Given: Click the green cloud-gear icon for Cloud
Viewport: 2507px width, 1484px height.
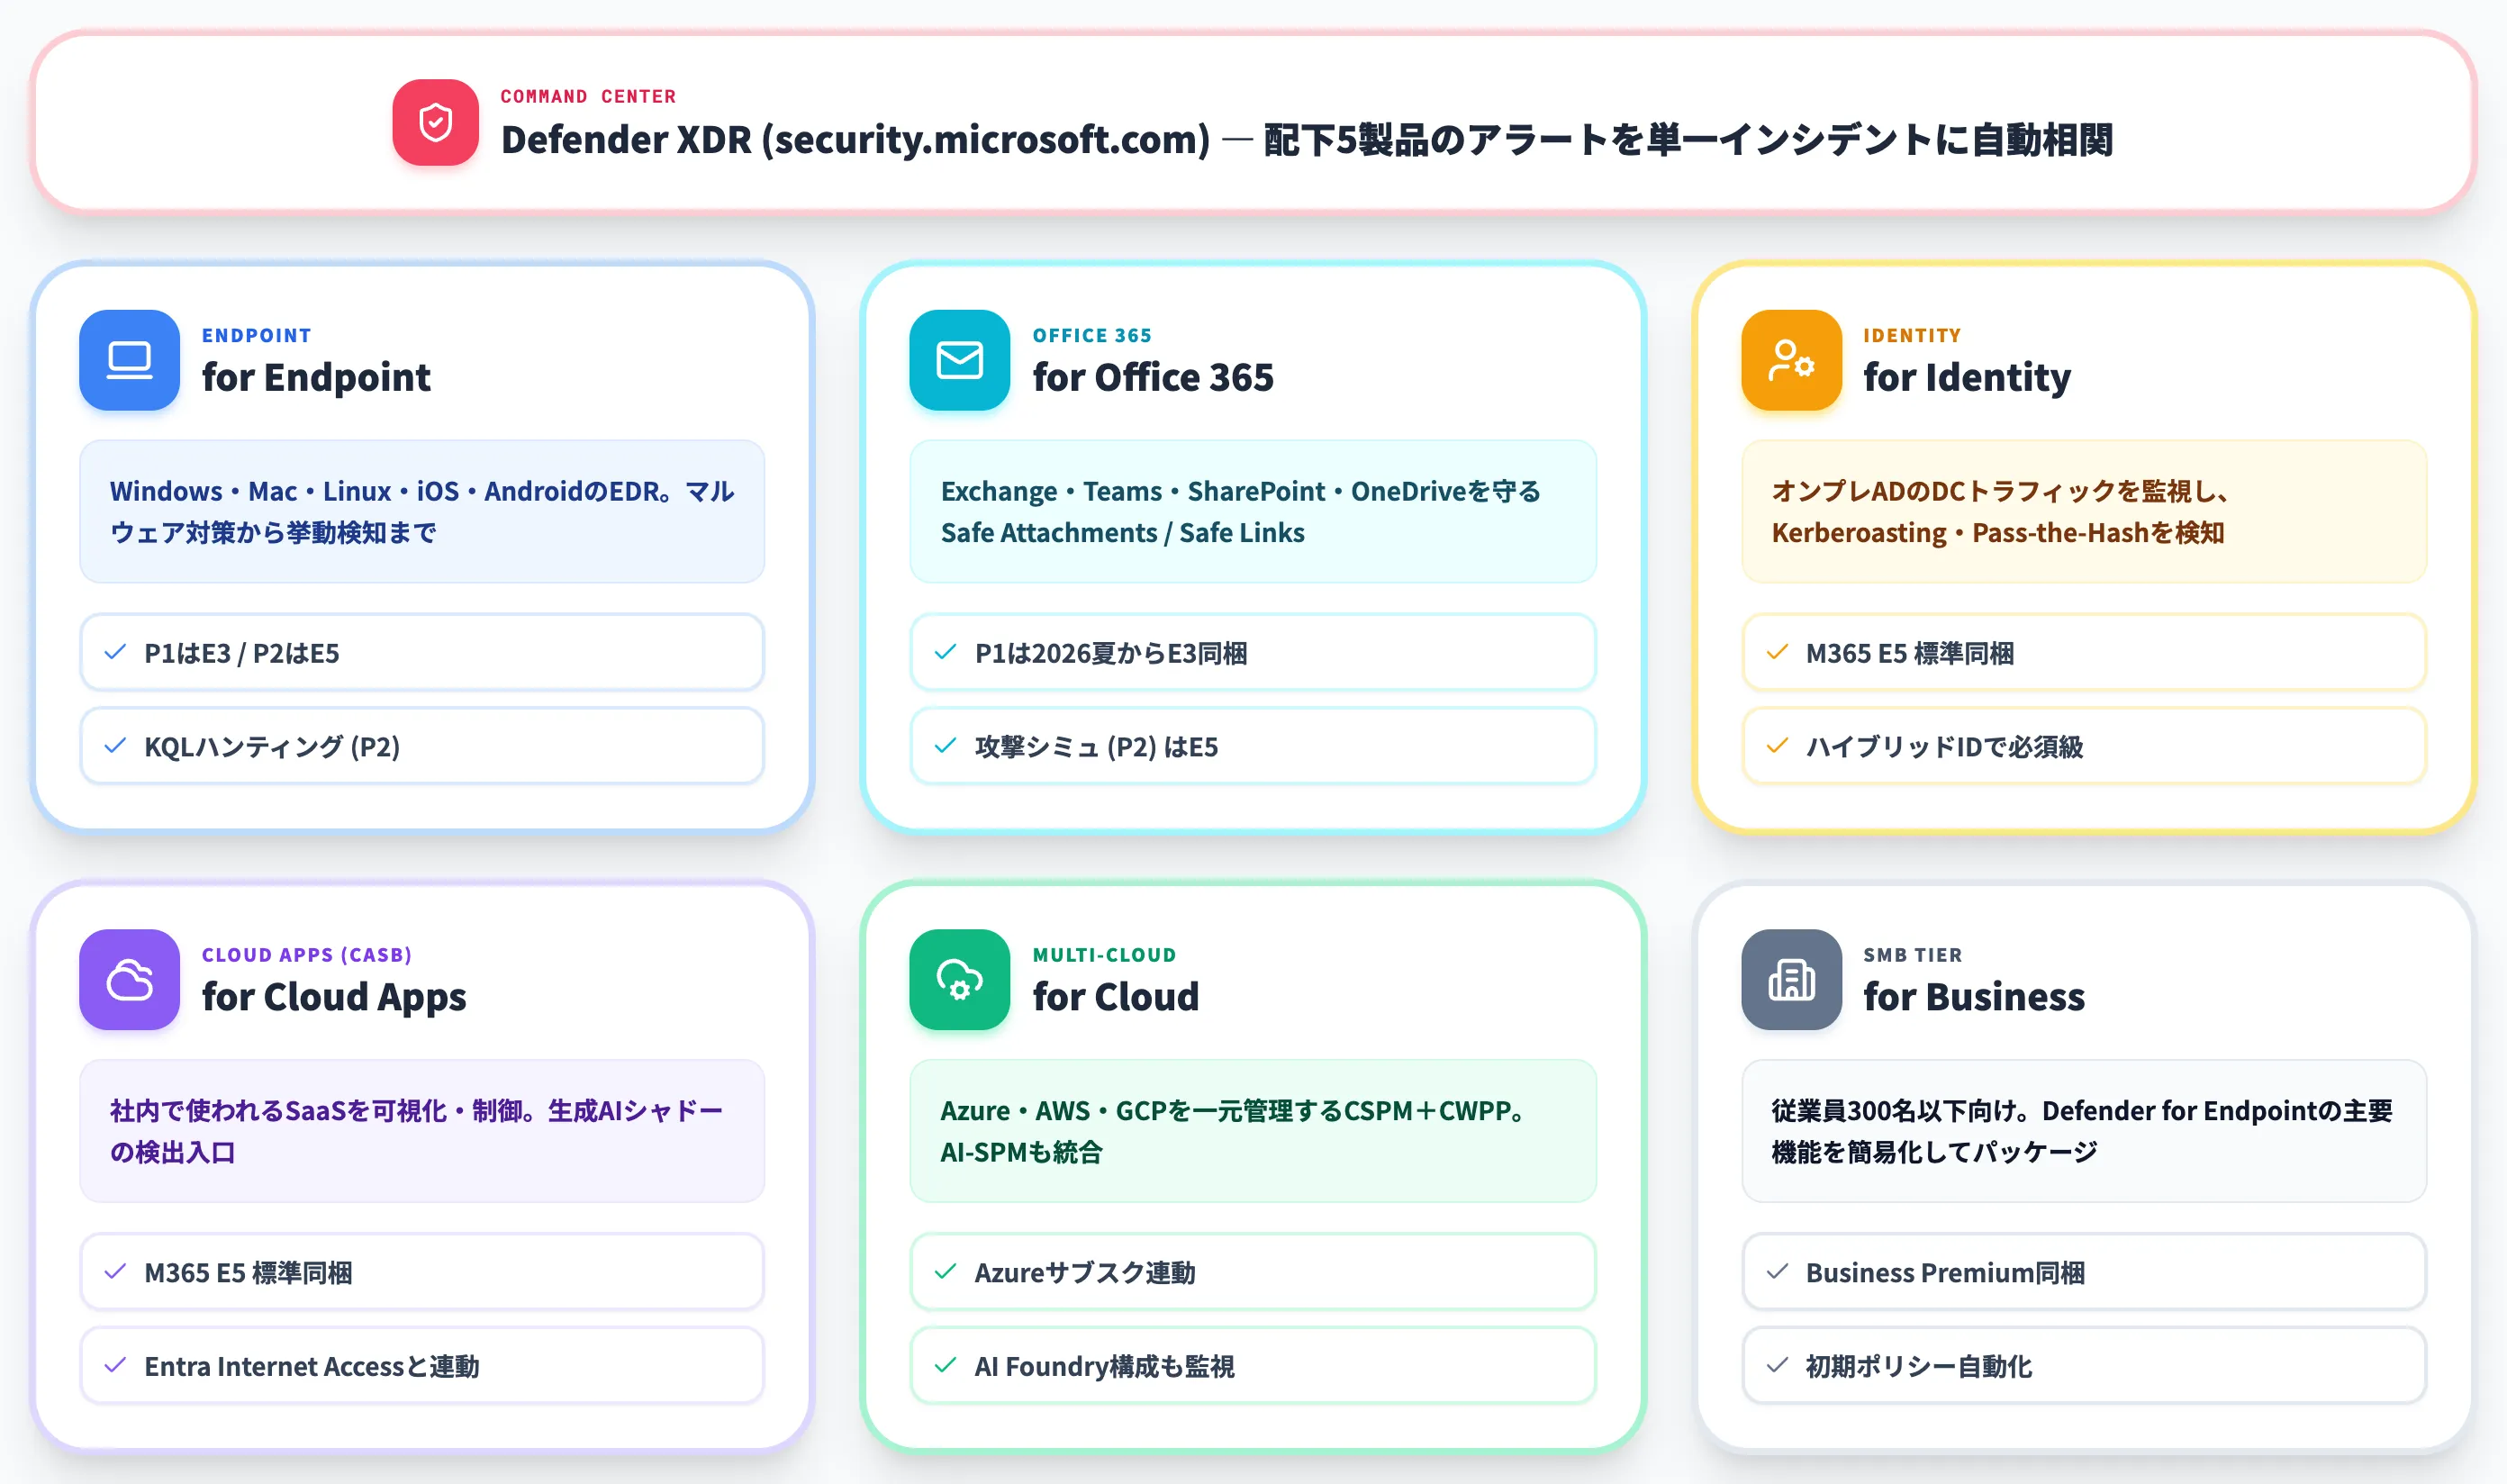Looking at the screenshot, I should (960, 980).
